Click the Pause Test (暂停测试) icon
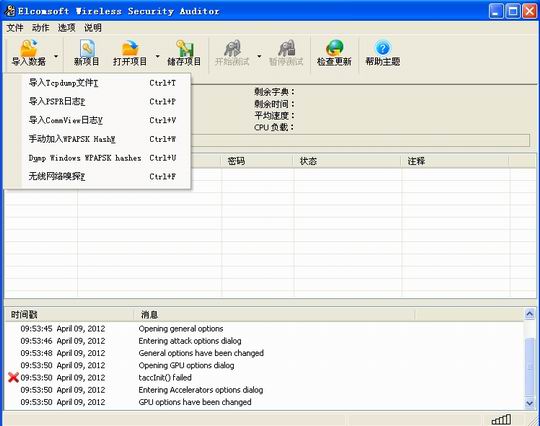This screenshot has height=426, width=540. pyautogui.click(x=286, y=48)
